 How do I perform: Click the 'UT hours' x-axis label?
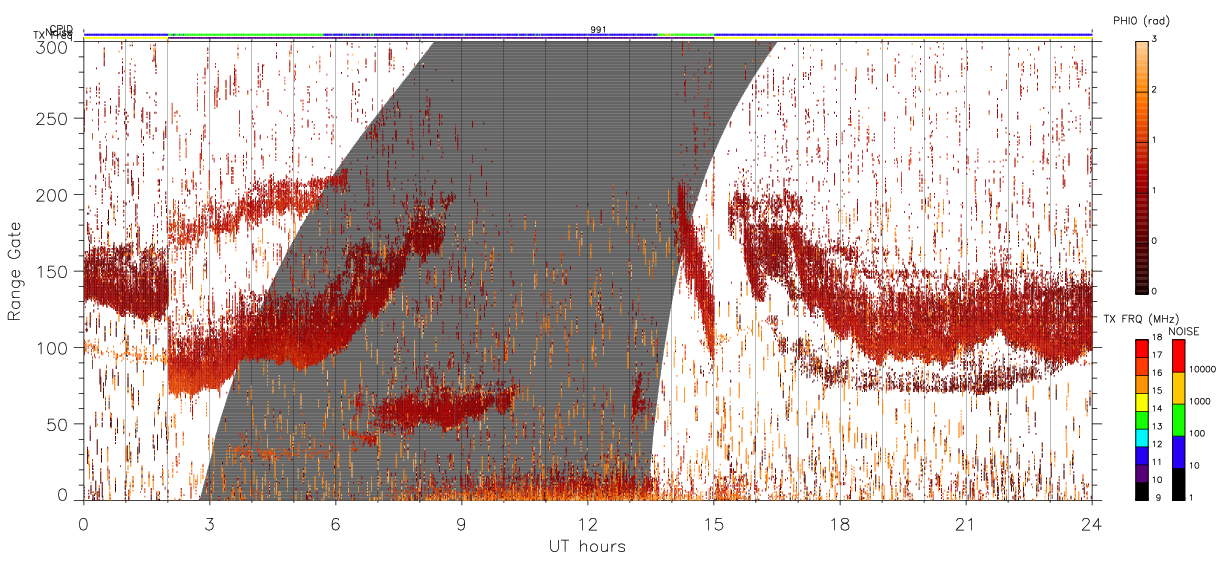[587, 546]
